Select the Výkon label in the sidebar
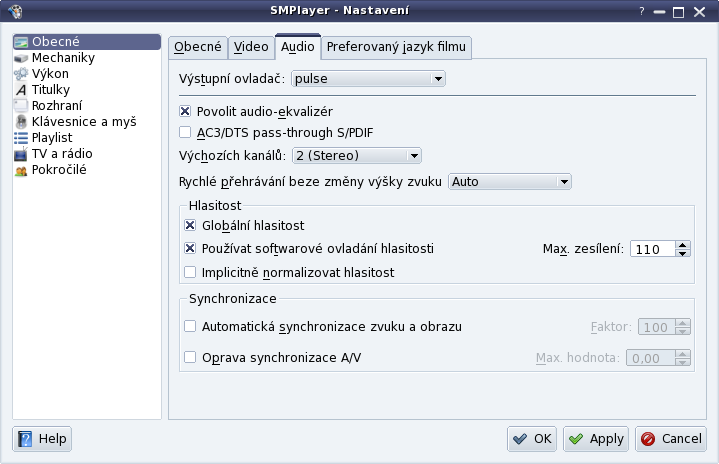This screenshot has width=719, height=464. (50, 74)
